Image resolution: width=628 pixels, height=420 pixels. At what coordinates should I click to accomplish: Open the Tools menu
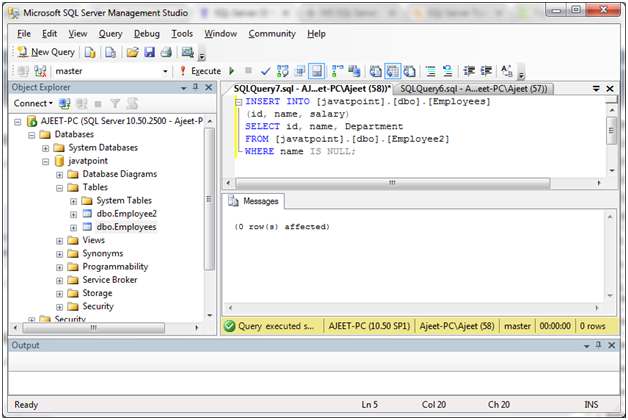(x=182, y=34)
